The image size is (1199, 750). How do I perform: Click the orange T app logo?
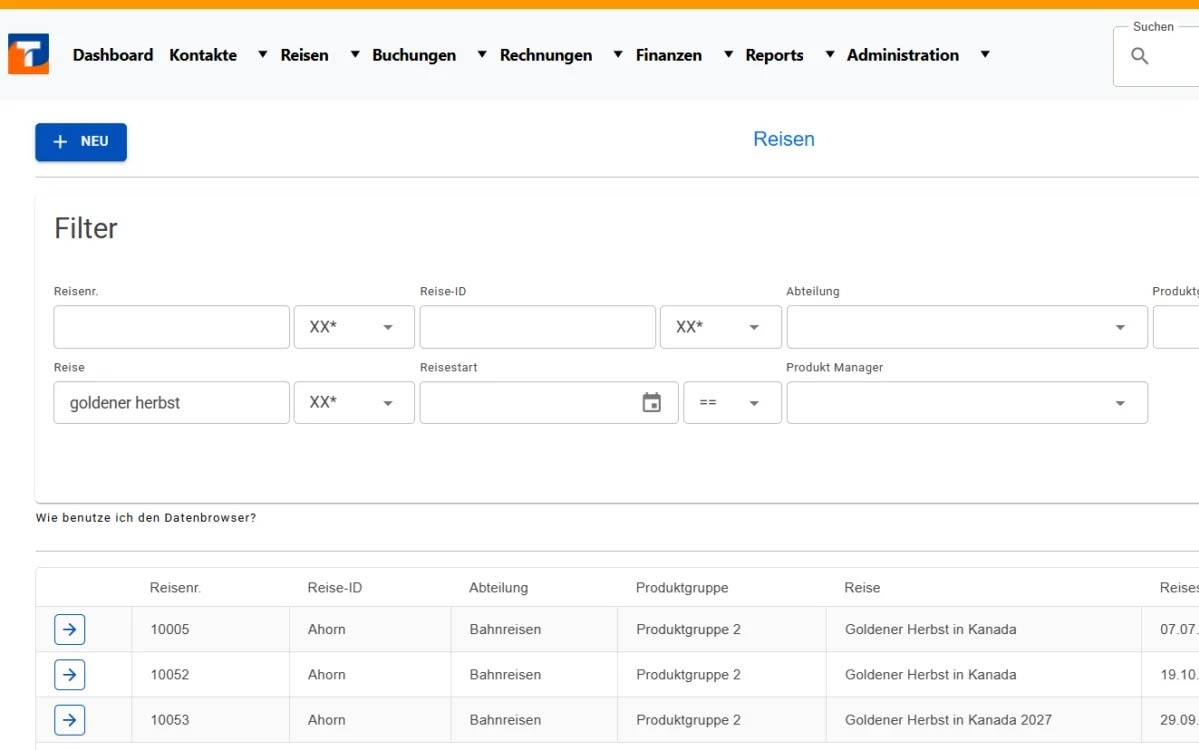[x=28, y=54]
